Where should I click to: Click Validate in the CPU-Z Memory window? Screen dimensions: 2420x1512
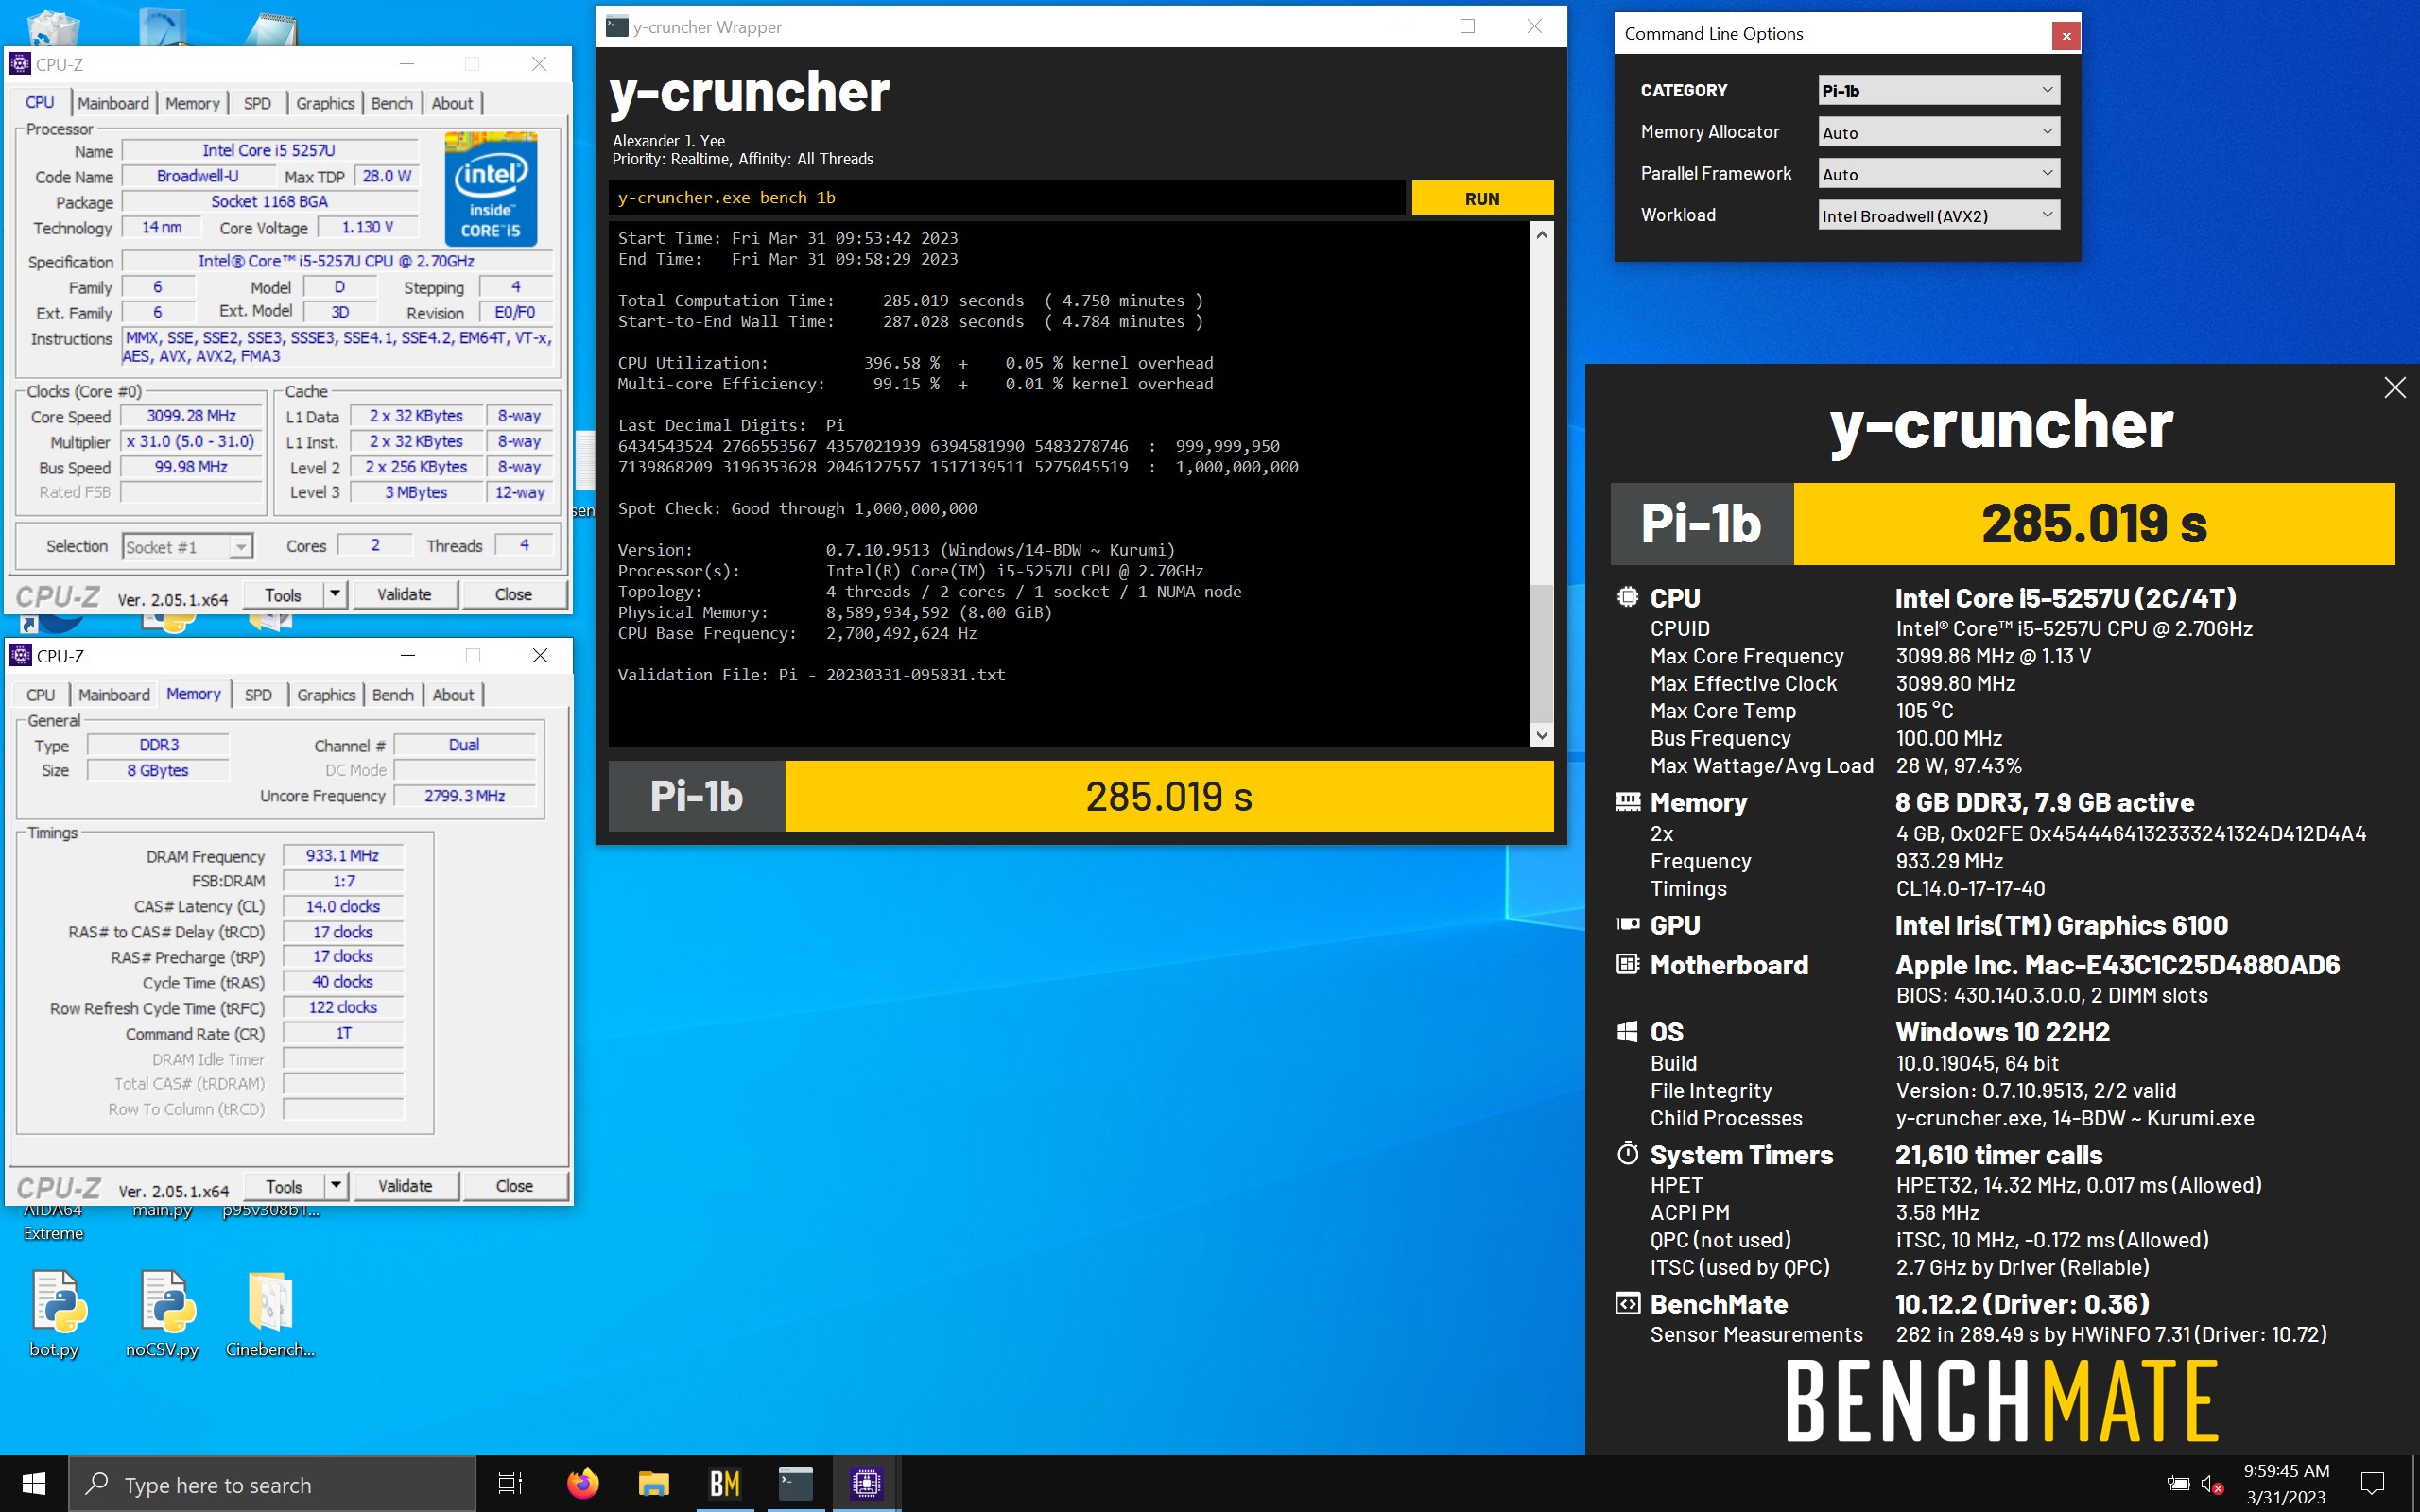click(405, 1186)
